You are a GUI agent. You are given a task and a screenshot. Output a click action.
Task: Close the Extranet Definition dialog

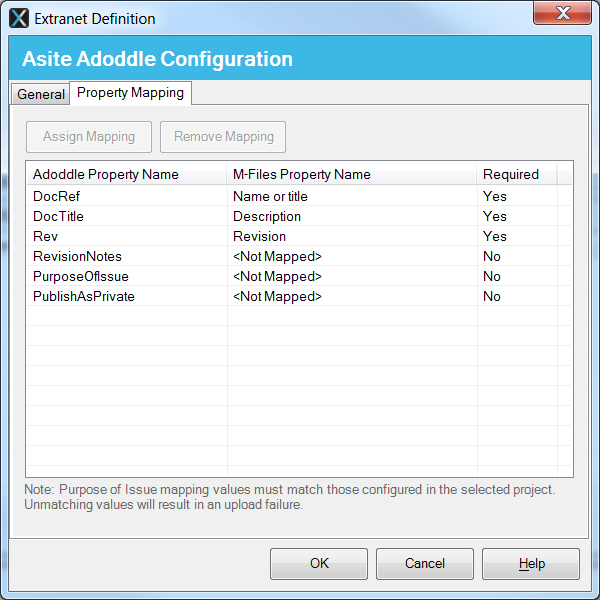[564, 14]
